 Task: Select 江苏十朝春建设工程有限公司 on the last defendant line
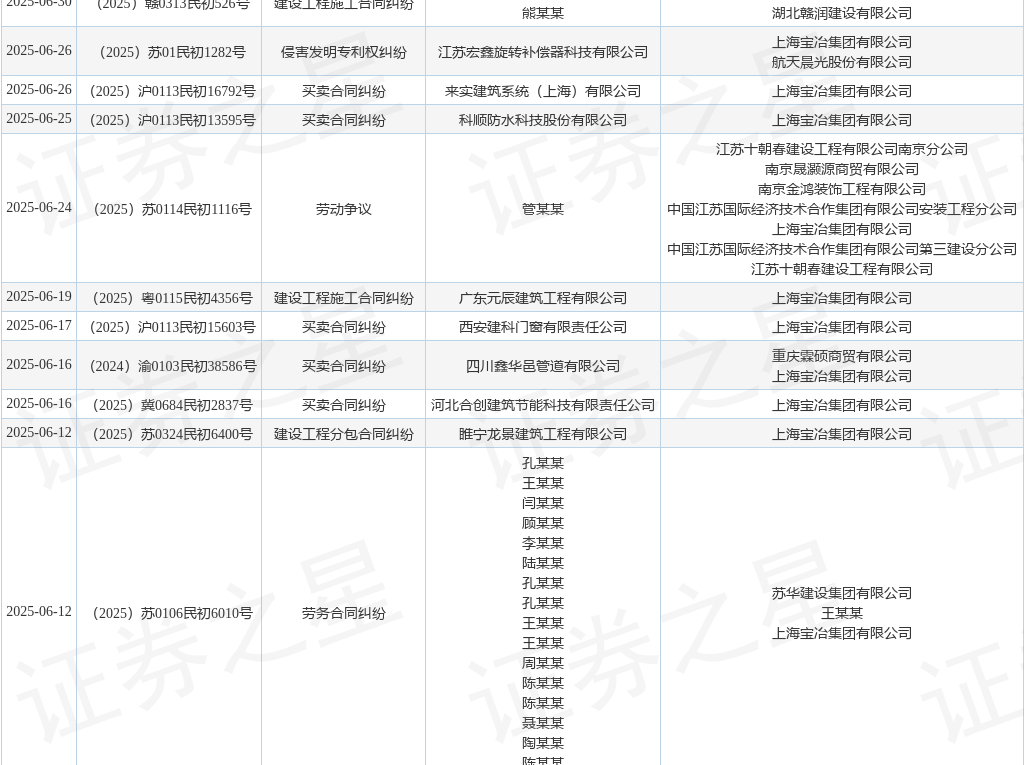[842, 269]
